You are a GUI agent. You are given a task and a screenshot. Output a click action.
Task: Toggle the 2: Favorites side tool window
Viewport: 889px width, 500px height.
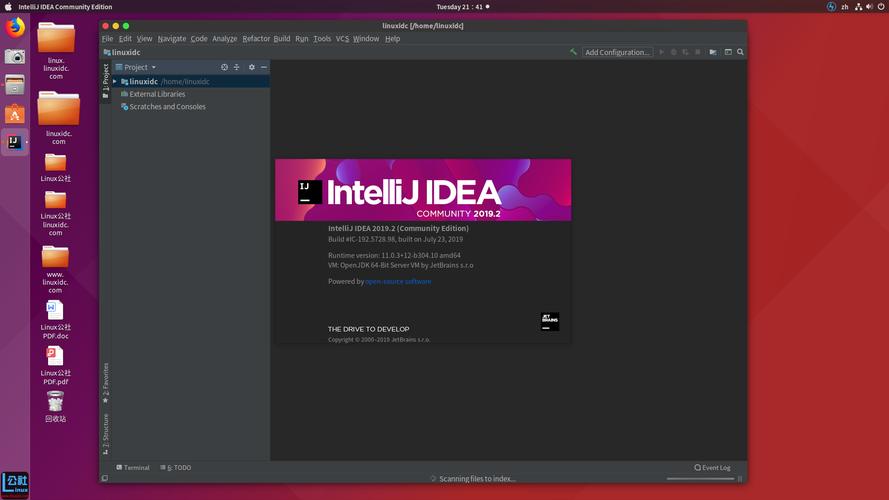105,383
